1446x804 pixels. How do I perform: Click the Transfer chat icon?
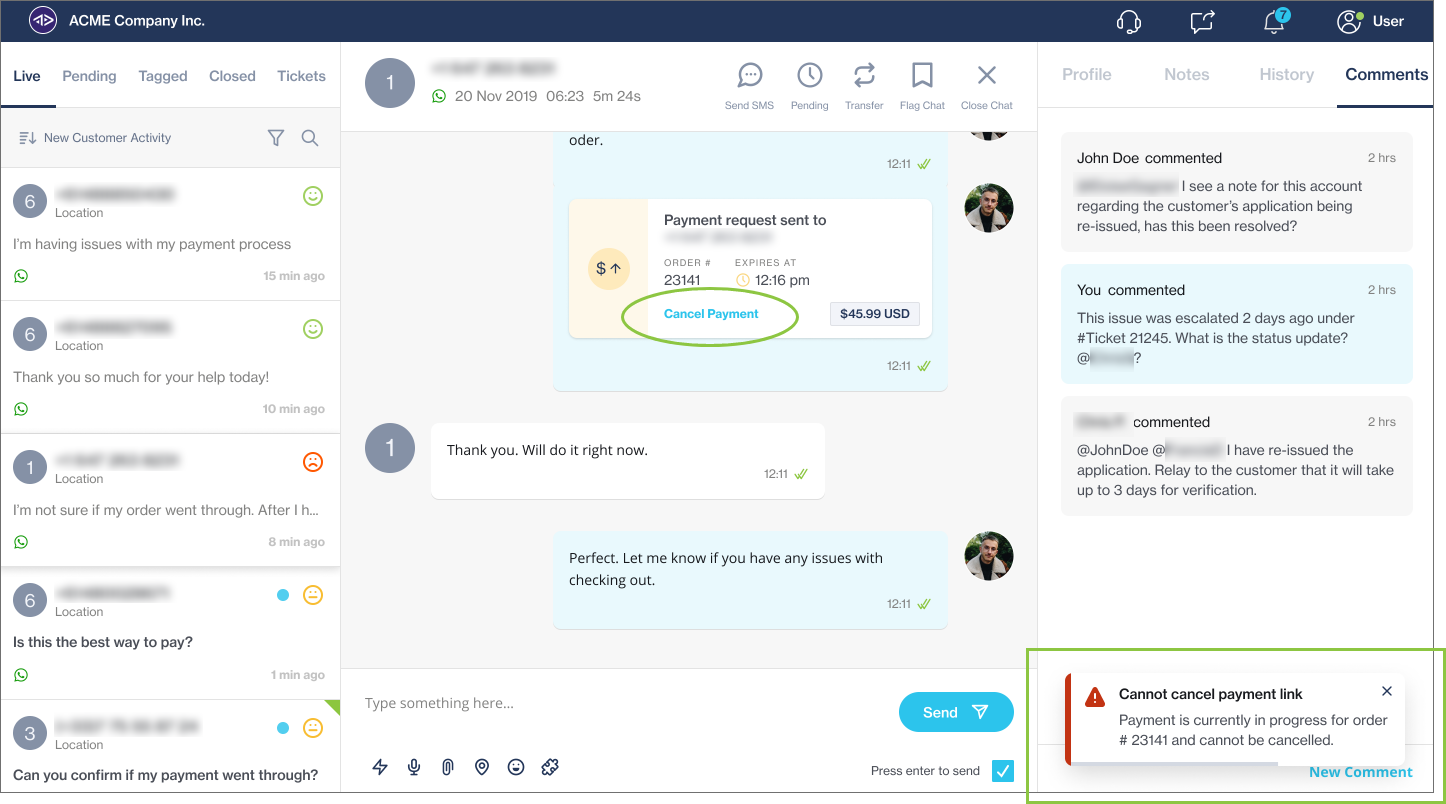(864, 76)
